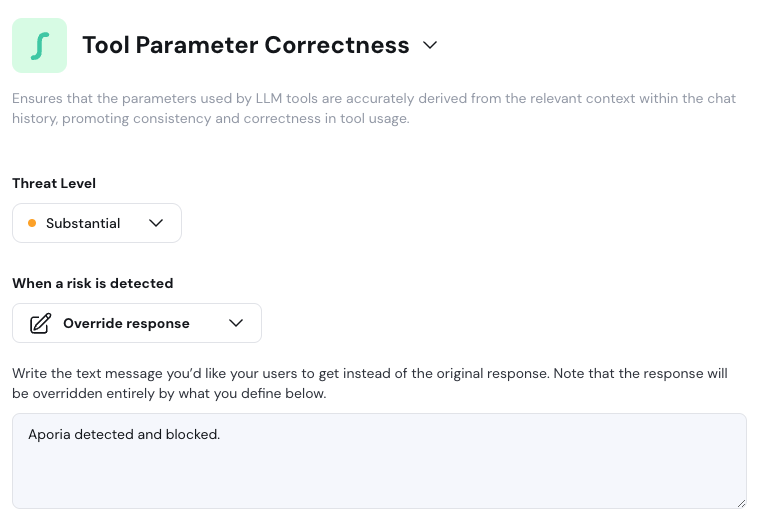Click the Threat Level label
The height and width of the screenshot is (529, 782).
pyautogui.click(x=54, y=183)
